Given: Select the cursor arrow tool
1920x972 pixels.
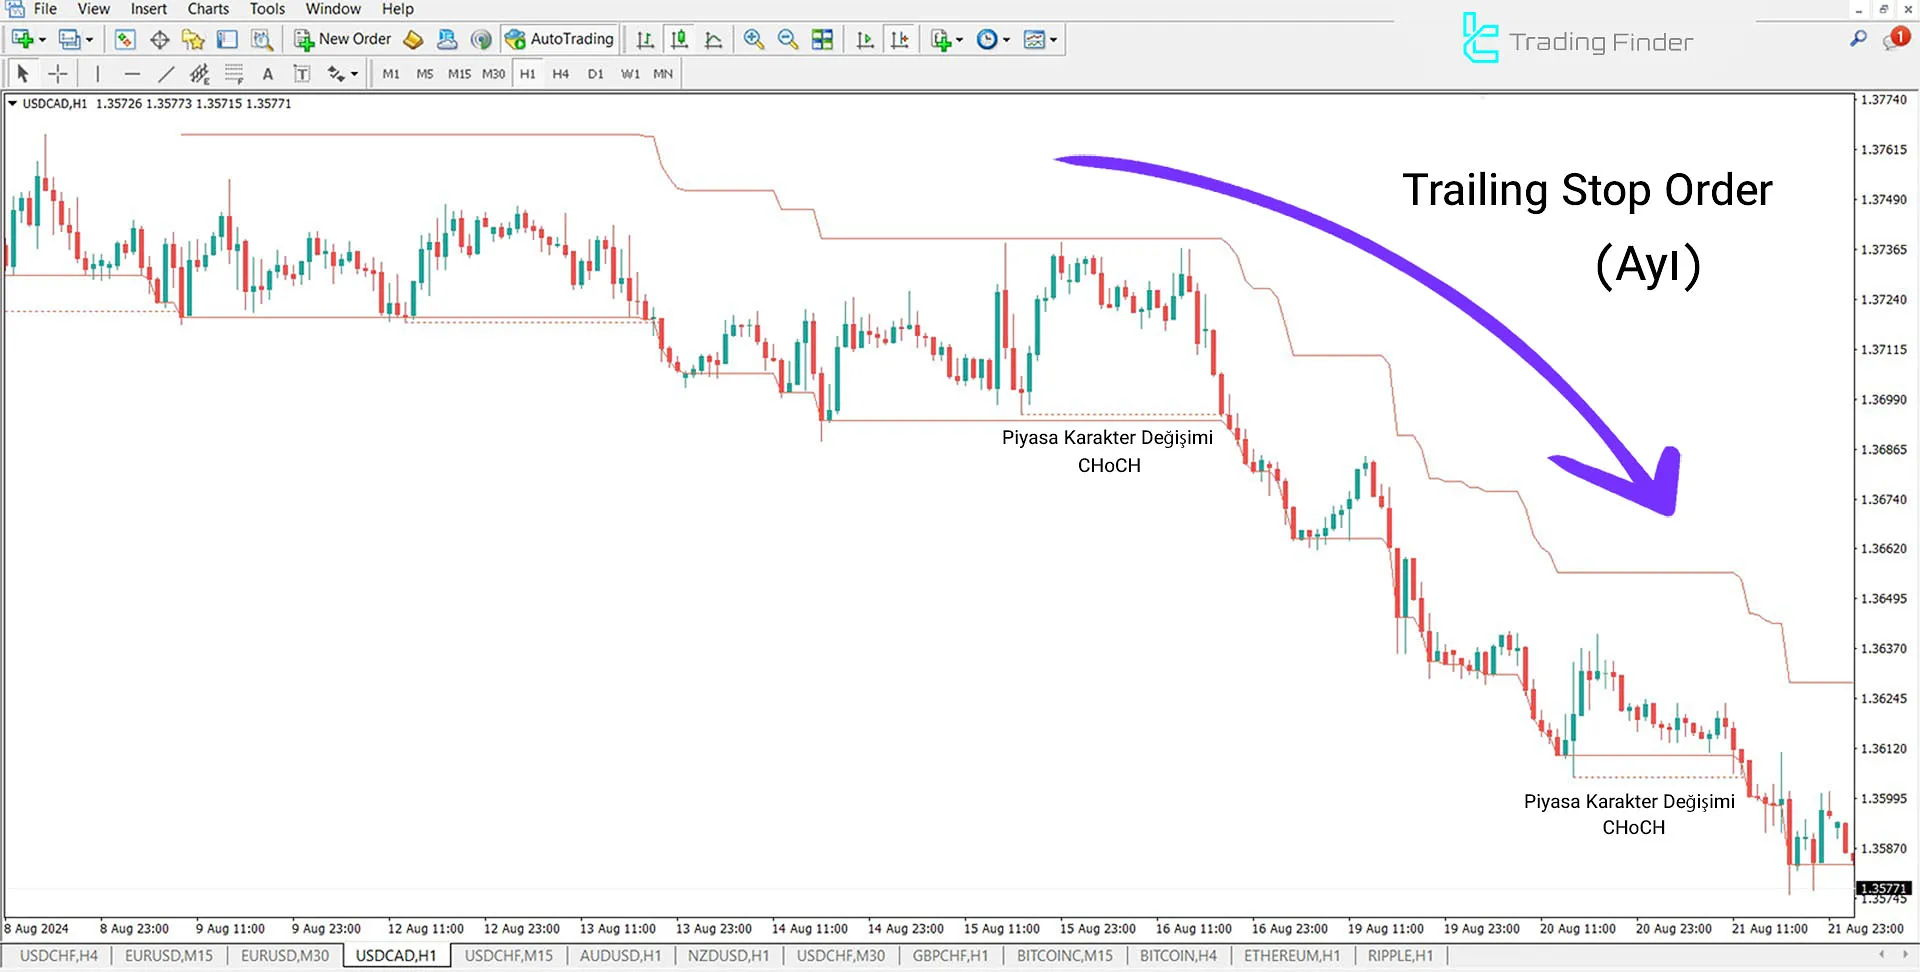Looking at the screenshot, I should (23, 73).
